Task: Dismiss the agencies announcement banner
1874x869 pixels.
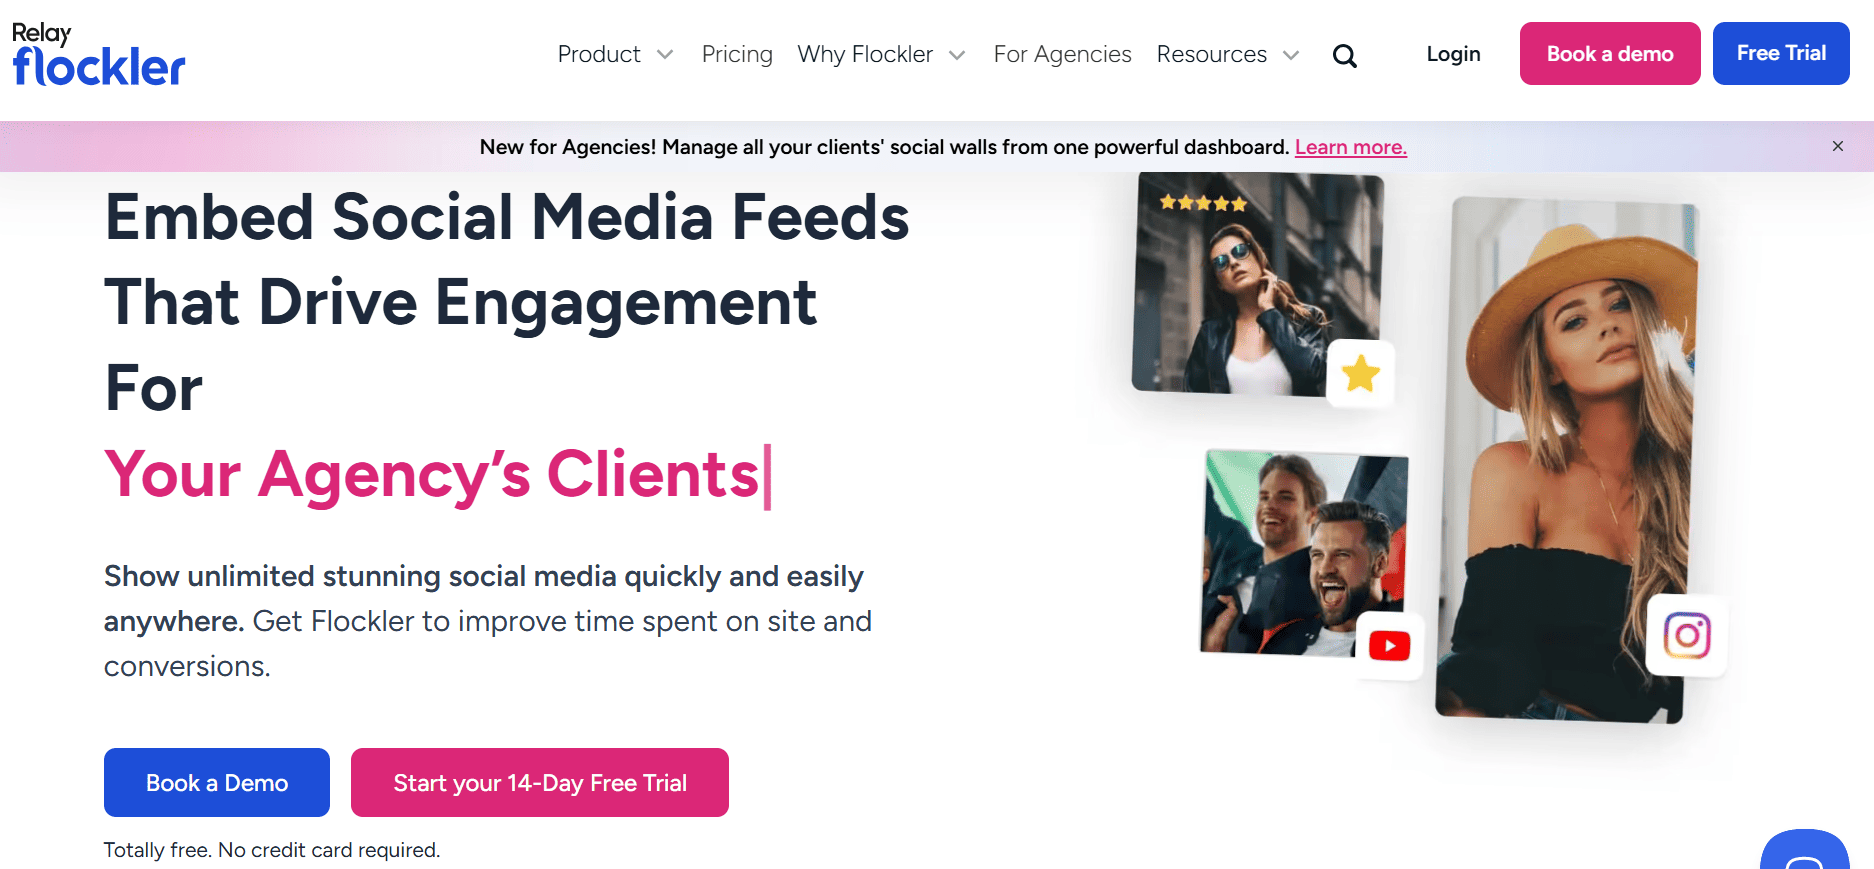Action: tap(1838, 146)
